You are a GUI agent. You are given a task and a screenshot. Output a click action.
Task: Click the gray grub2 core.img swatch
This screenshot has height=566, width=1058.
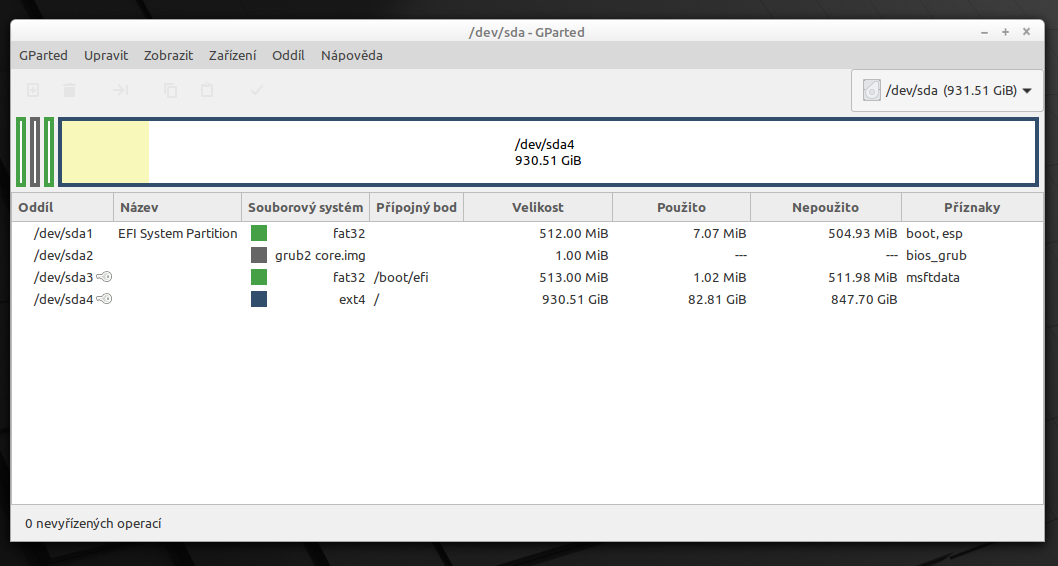pos(258,255)
